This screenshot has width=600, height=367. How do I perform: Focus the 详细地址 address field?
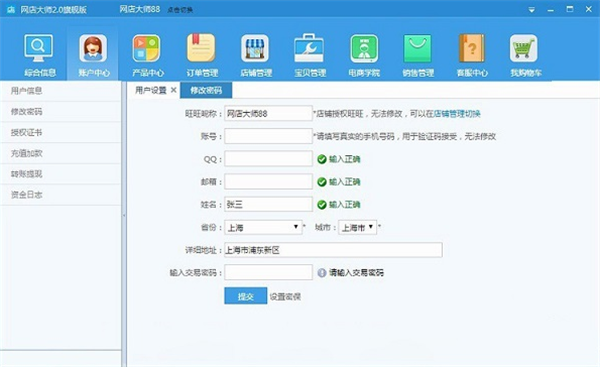pyautogui.click(x=333, y=250)
